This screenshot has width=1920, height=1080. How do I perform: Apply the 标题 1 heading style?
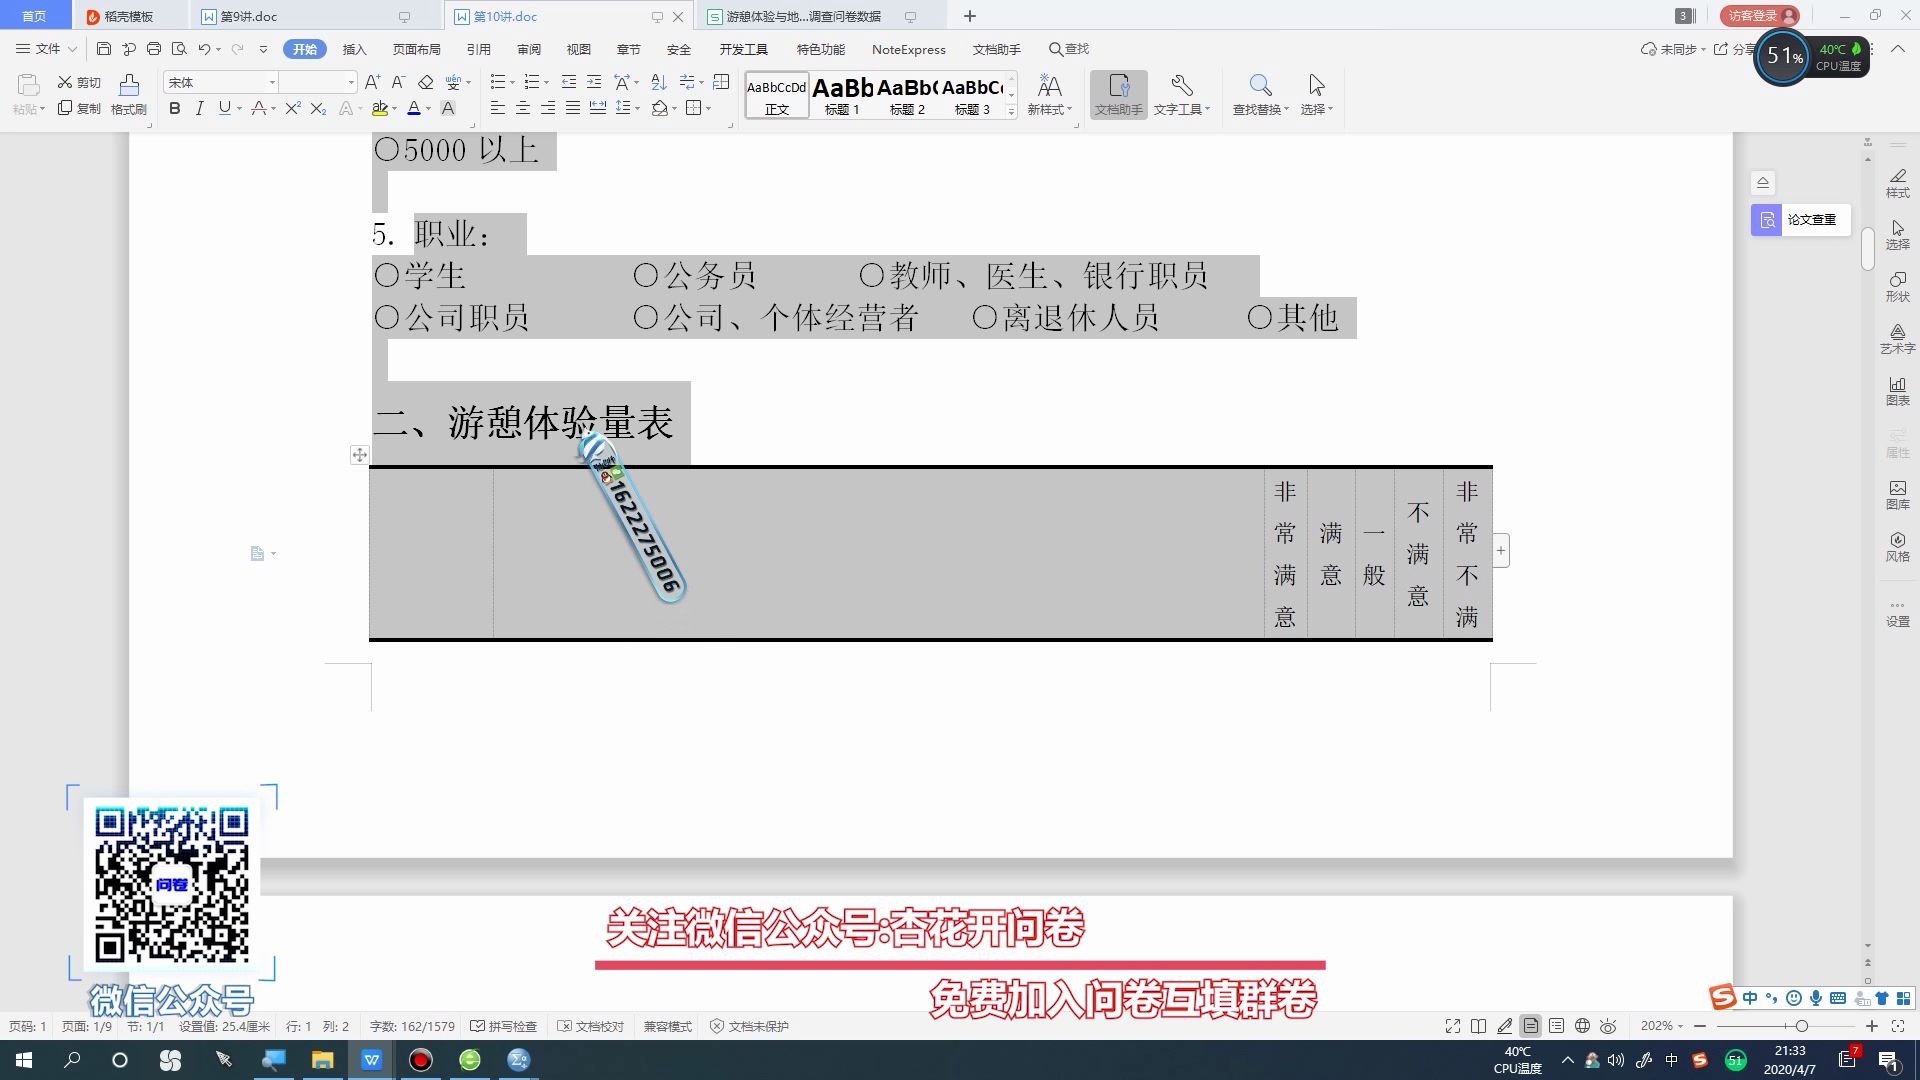(x=842, y=96)
